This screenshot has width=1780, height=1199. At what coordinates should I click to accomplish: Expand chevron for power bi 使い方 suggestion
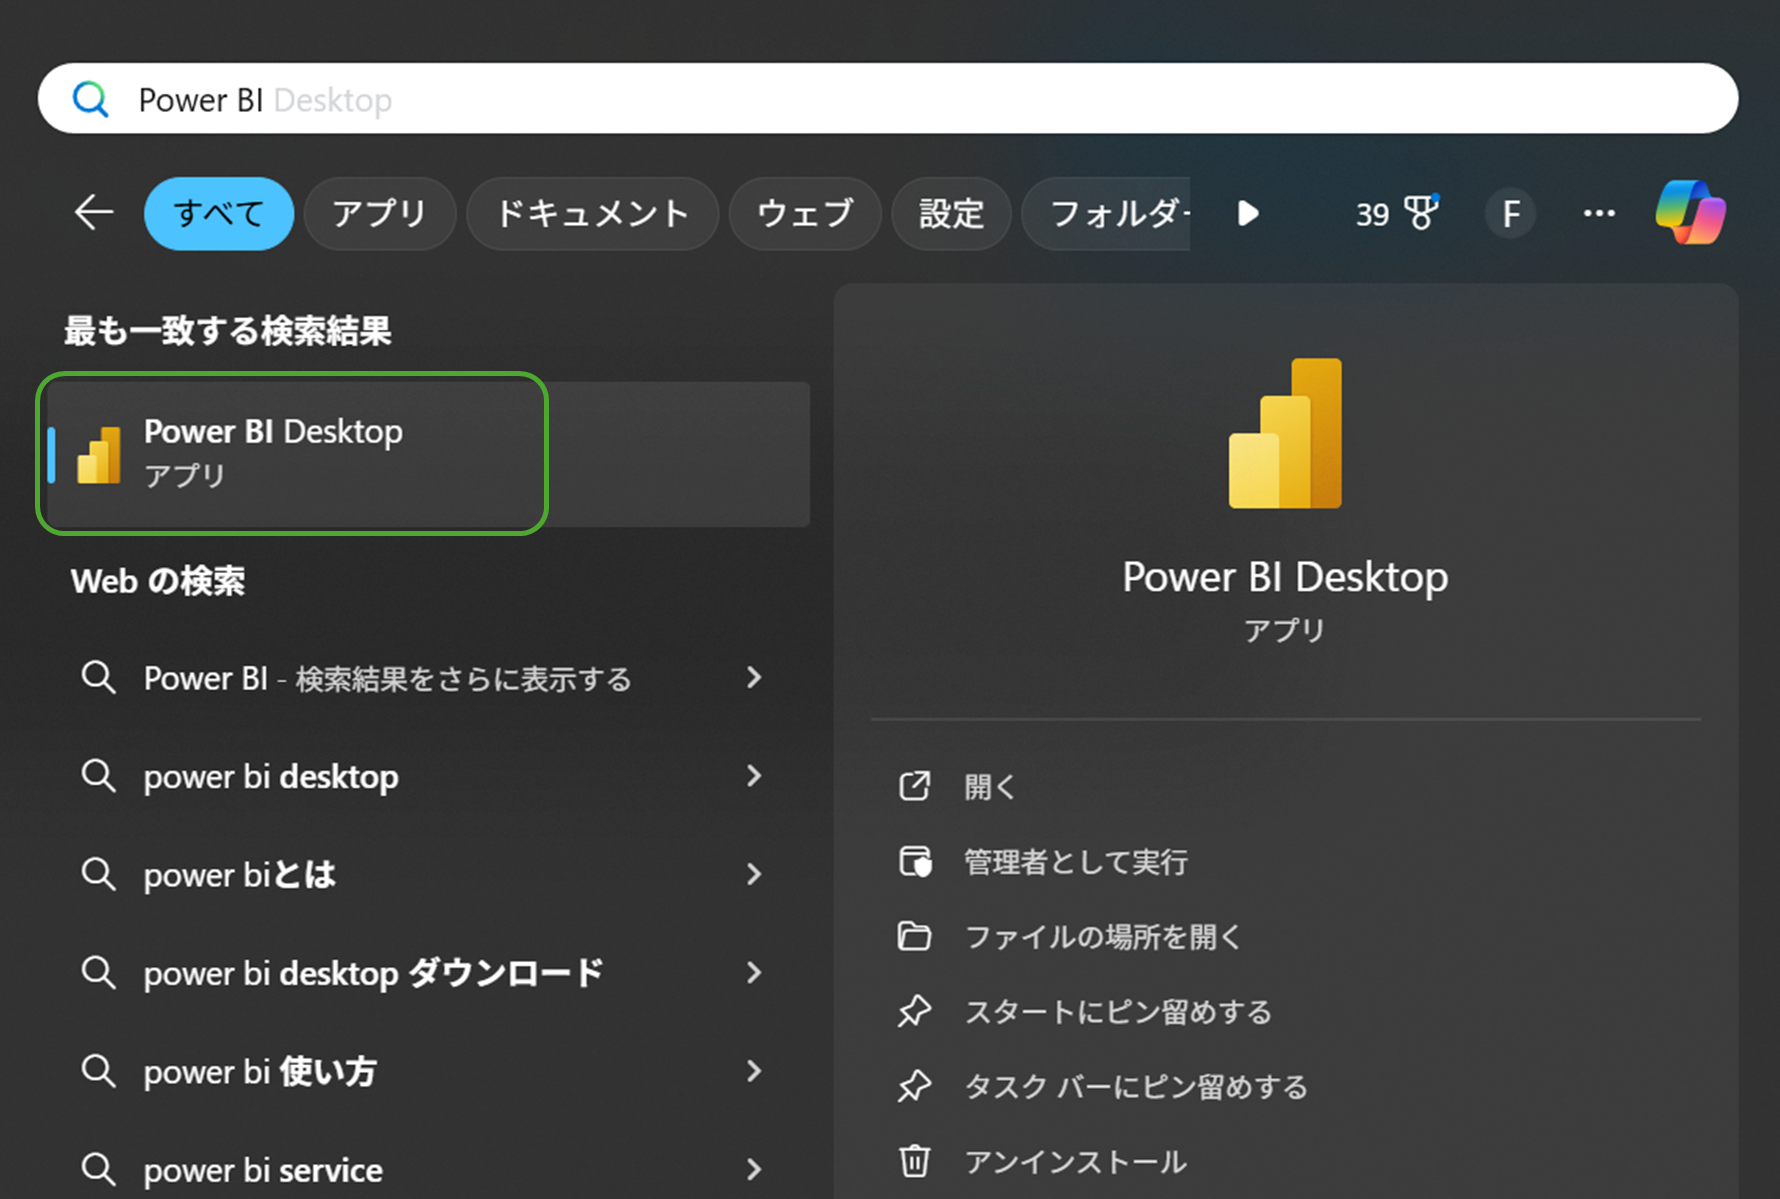[754, 1071]
